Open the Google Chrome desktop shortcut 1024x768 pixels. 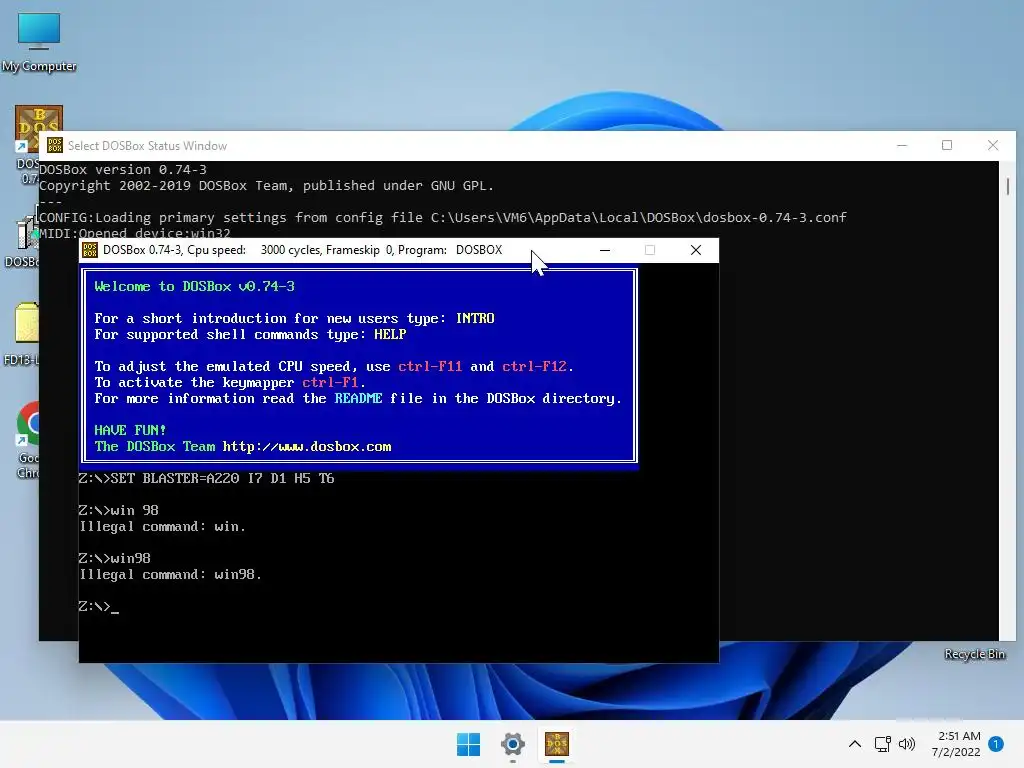(x=29, y=440)
